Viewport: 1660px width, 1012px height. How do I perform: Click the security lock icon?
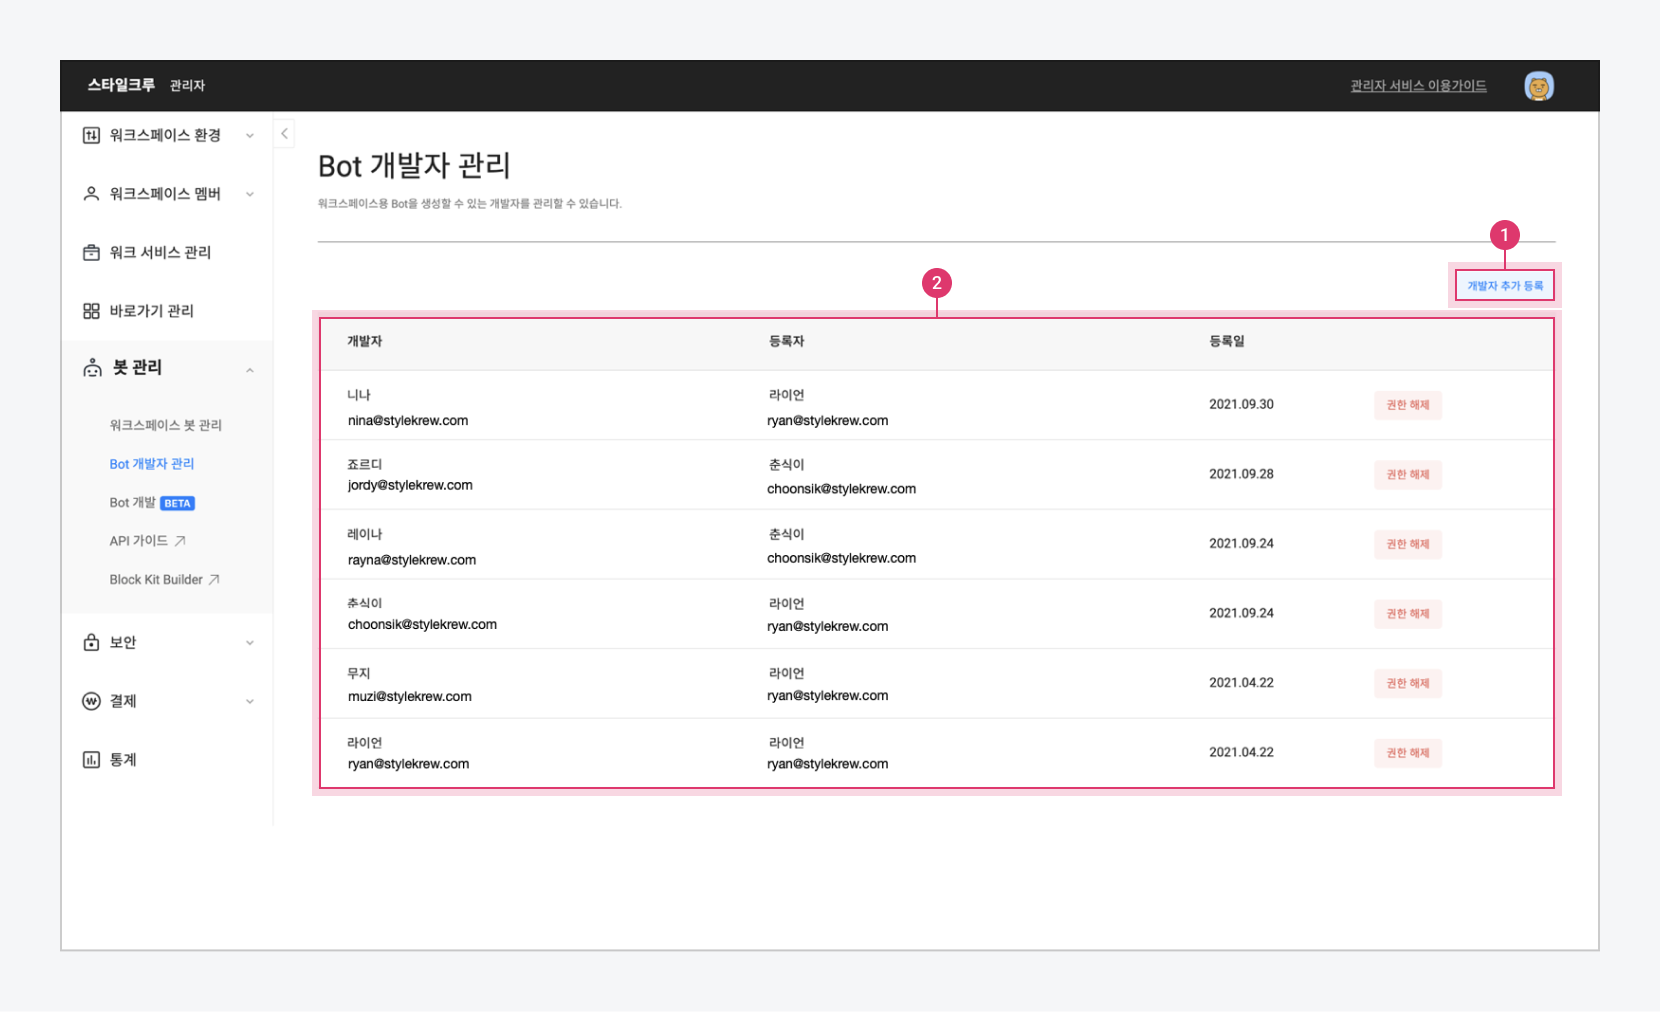point(91,642)
